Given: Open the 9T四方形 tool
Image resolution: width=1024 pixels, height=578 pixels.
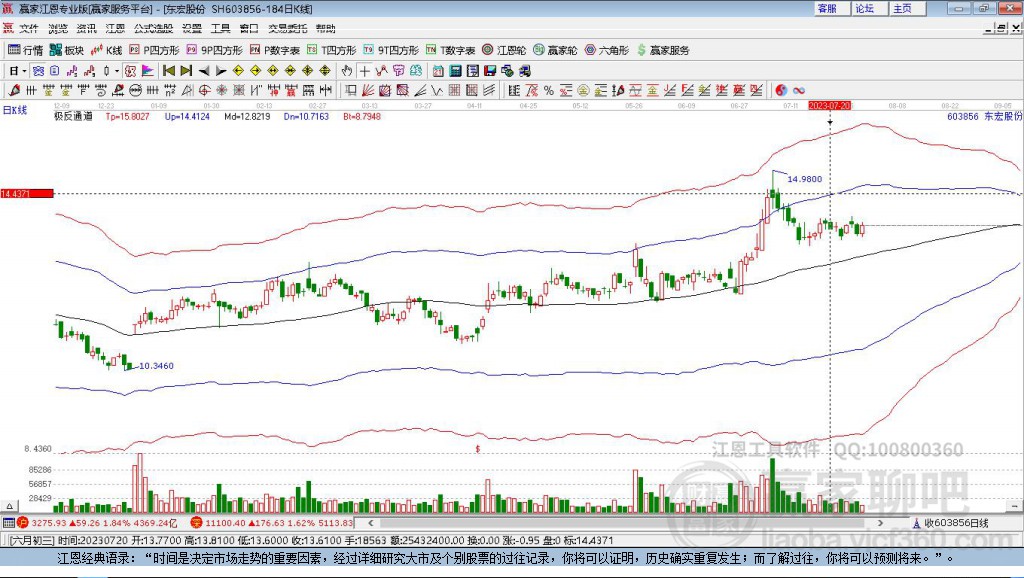Looking at the screenshot, I should click(x=391, y=50).
